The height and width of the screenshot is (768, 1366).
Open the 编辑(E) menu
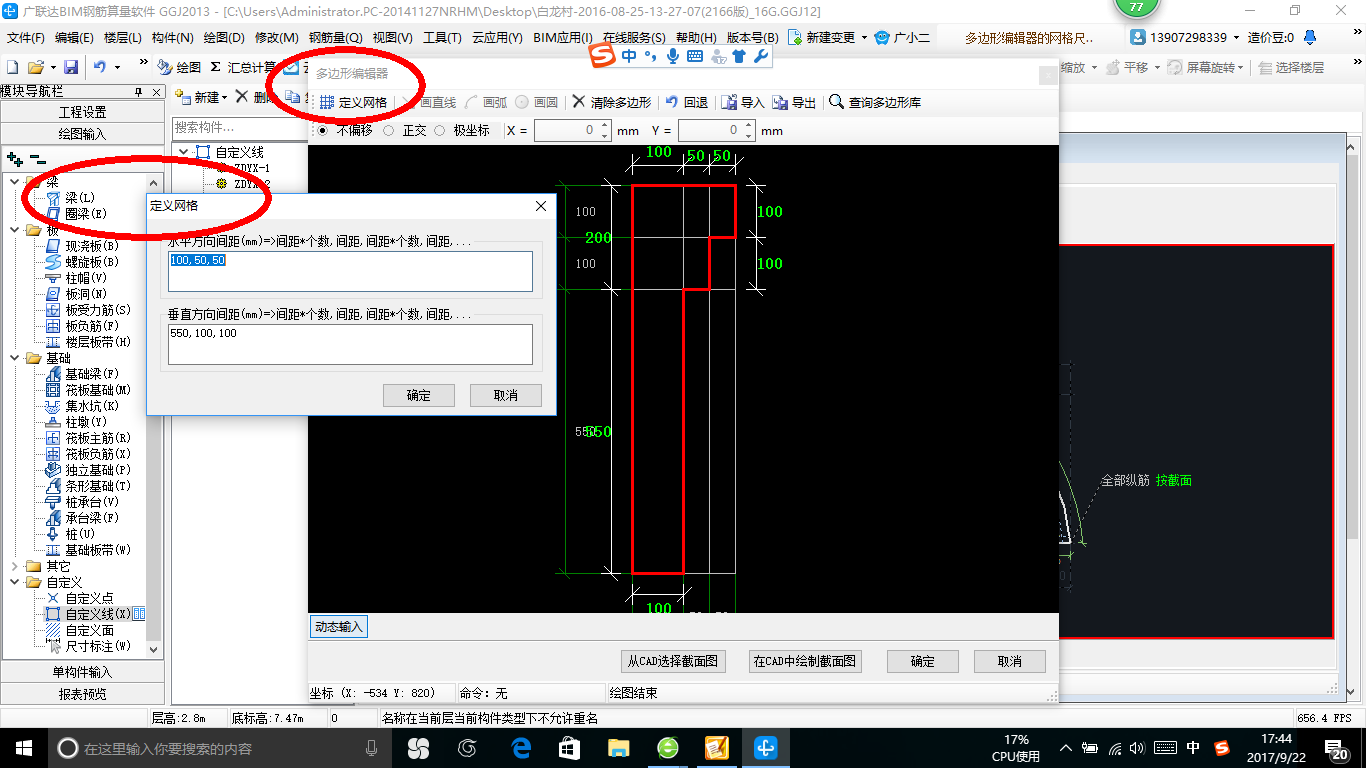[74, 37]
